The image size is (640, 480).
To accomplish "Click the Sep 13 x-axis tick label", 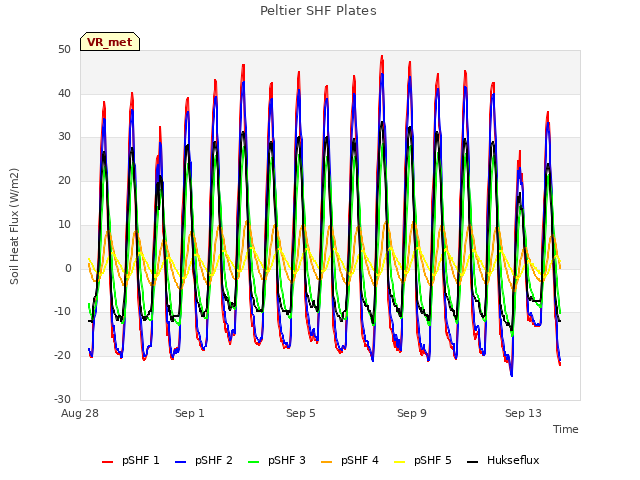I will coord(523,413).
